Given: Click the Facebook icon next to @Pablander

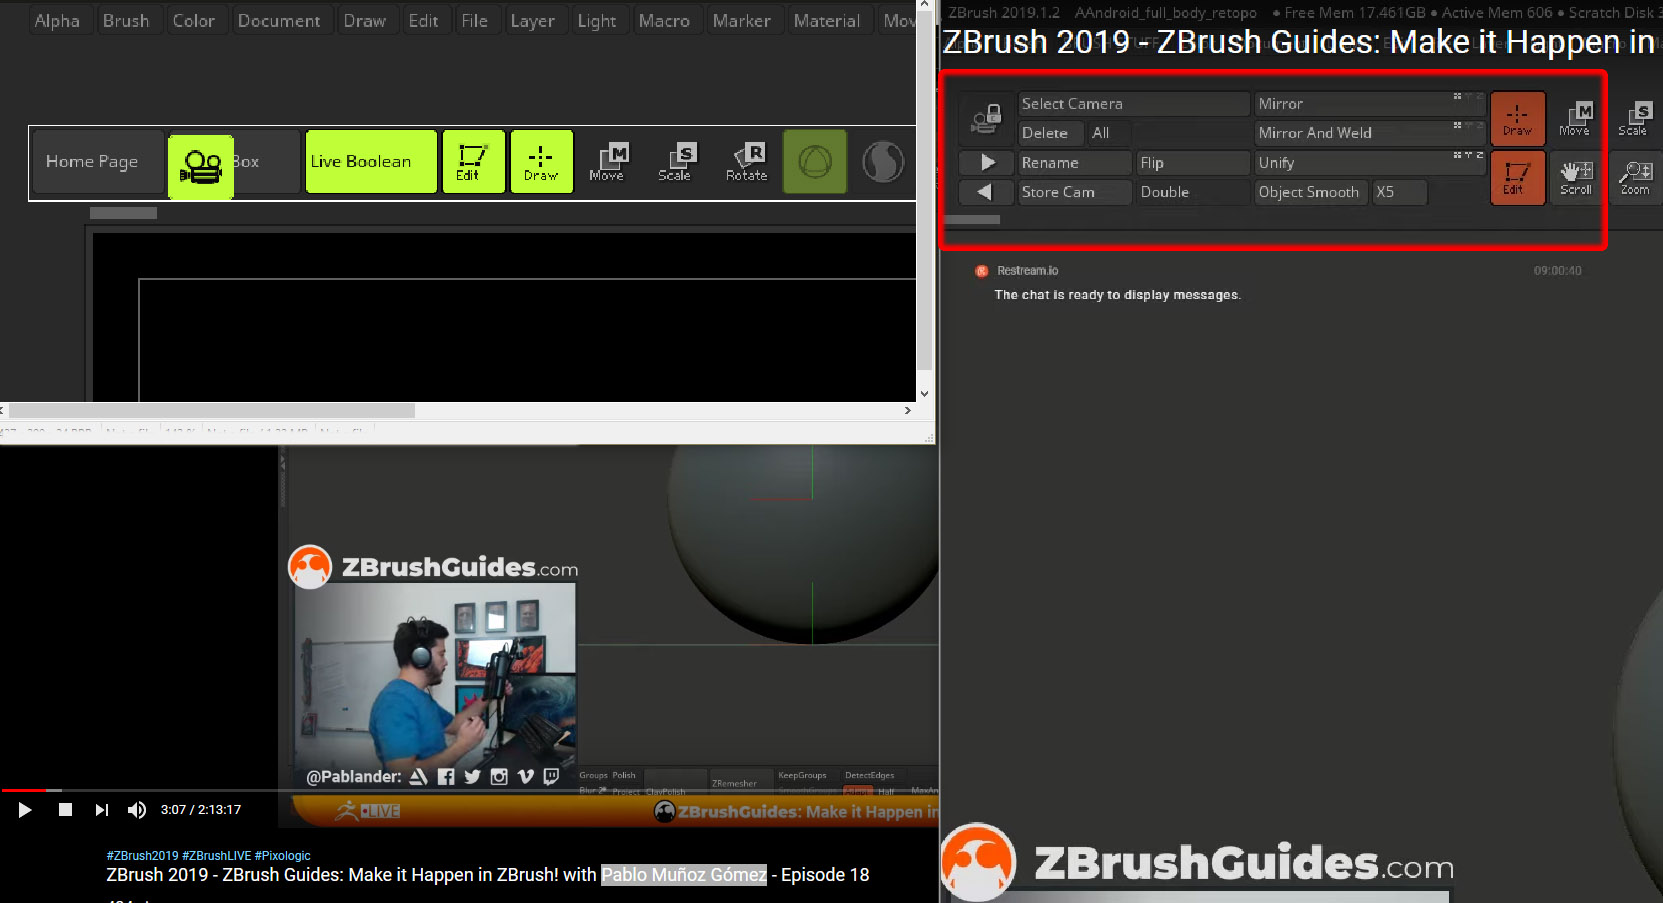Looking at the screenshot, I should [x=446, y=777].
